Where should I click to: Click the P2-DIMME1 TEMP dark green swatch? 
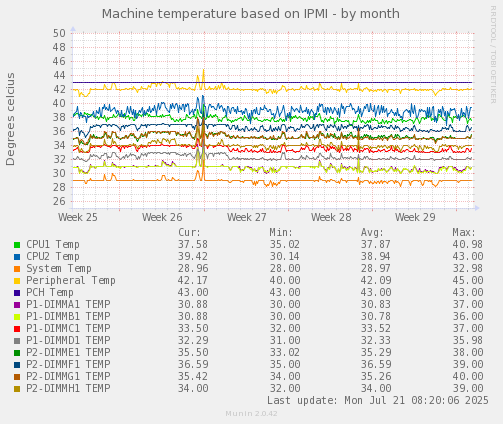17,353
